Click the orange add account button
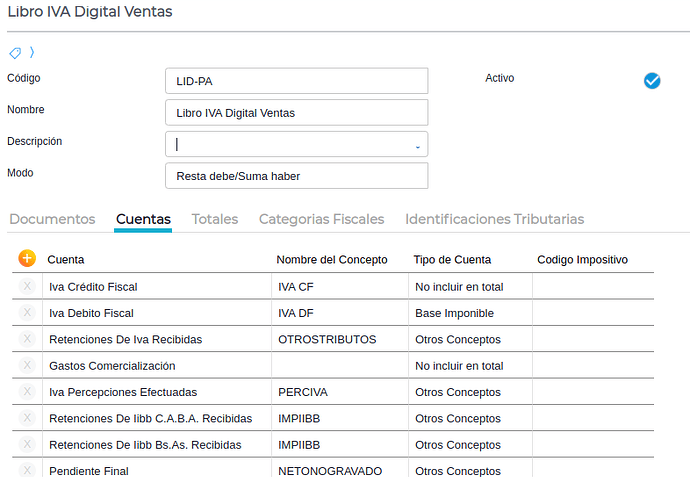 pos(27,259)
